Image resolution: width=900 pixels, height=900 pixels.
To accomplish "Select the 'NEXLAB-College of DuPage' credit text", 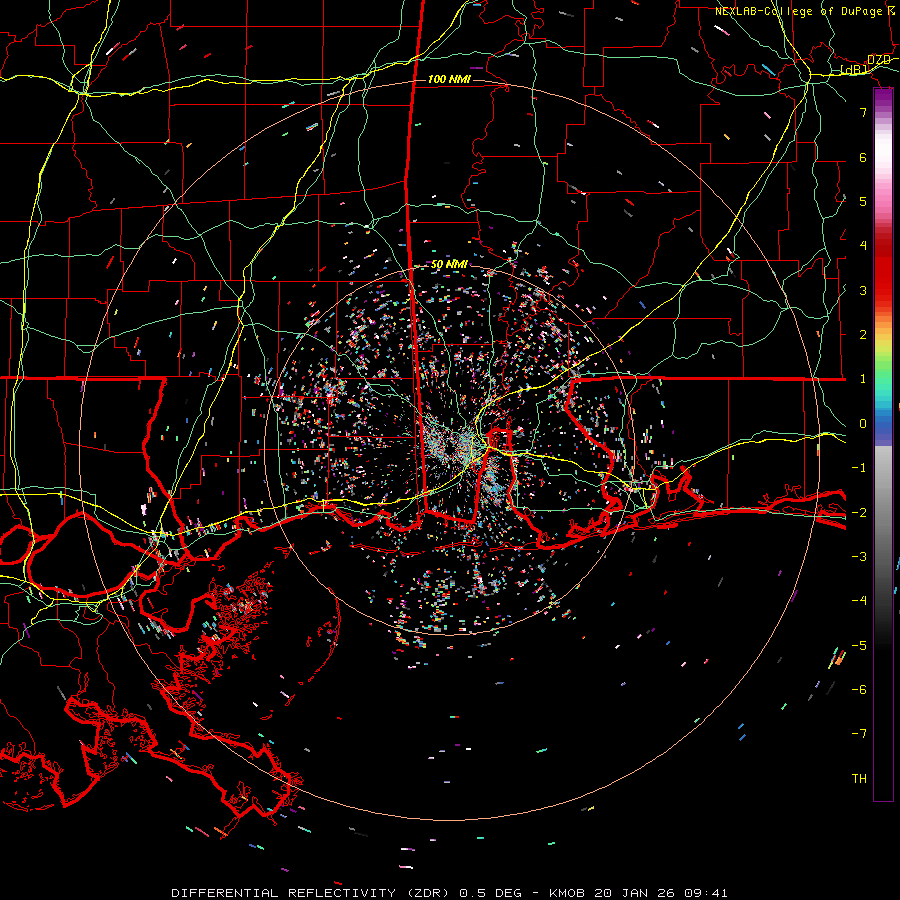I will point(798,11).
